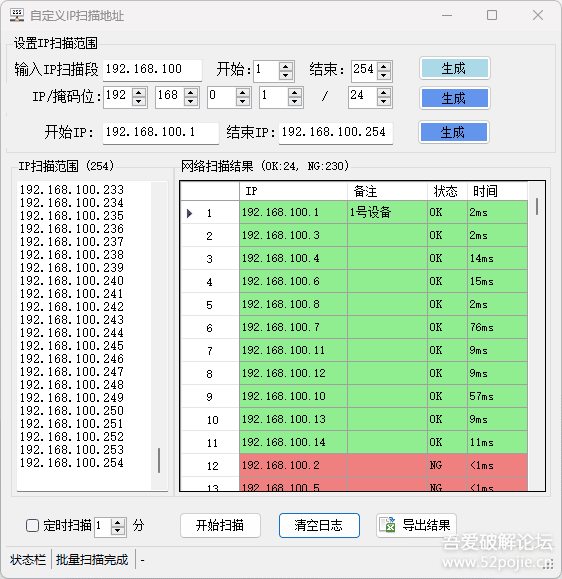Click the 1号设备 remark cell

[x=387, y=212]
